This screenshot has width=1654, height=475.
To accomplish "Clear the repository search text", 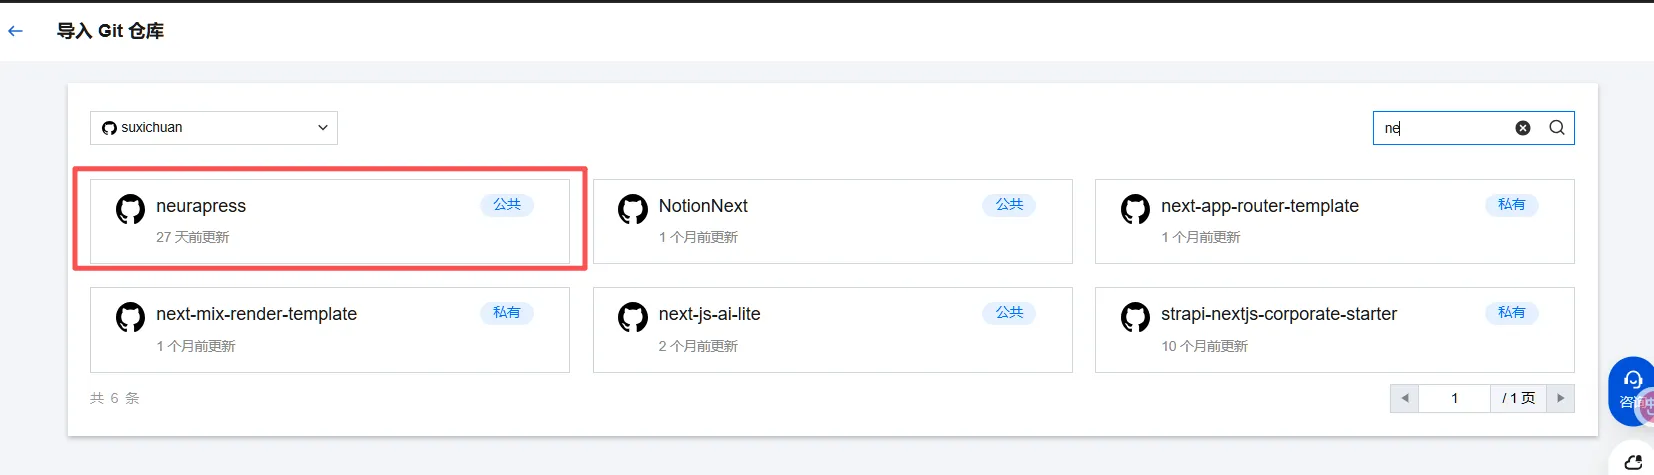I will coord(1522,128).
